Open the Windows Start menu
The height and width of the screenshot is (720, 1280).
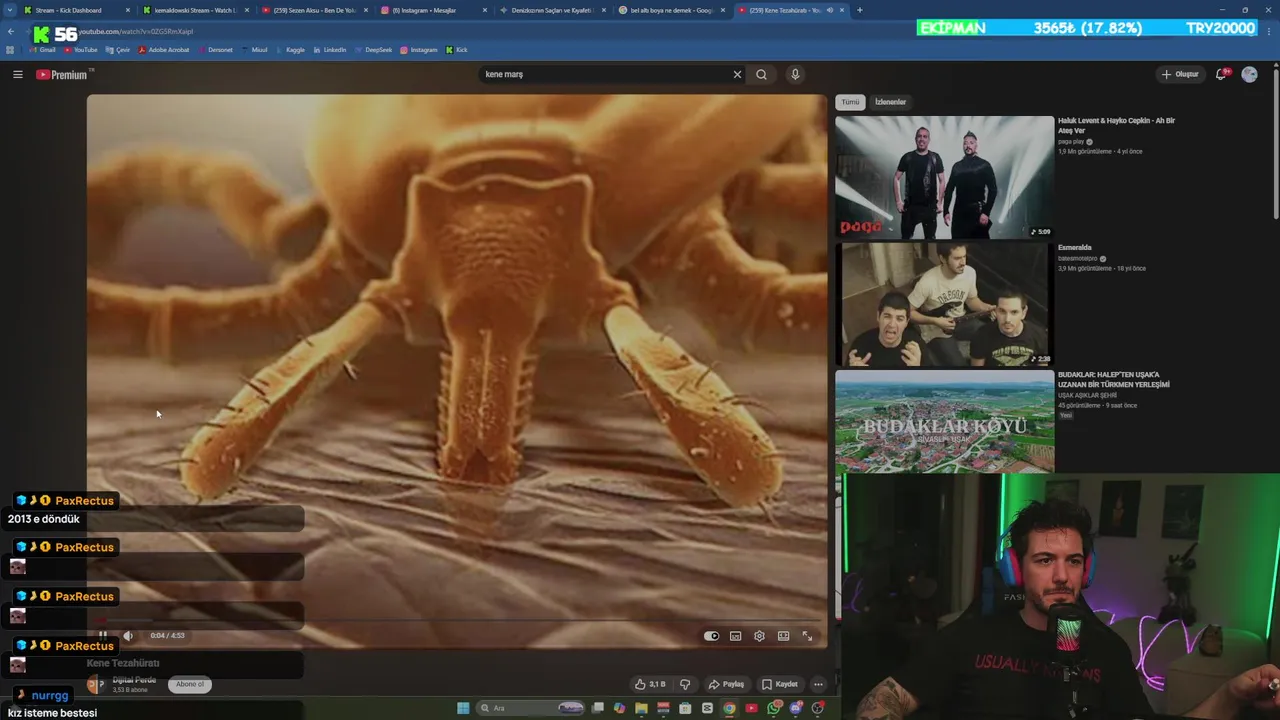point(463,708)
